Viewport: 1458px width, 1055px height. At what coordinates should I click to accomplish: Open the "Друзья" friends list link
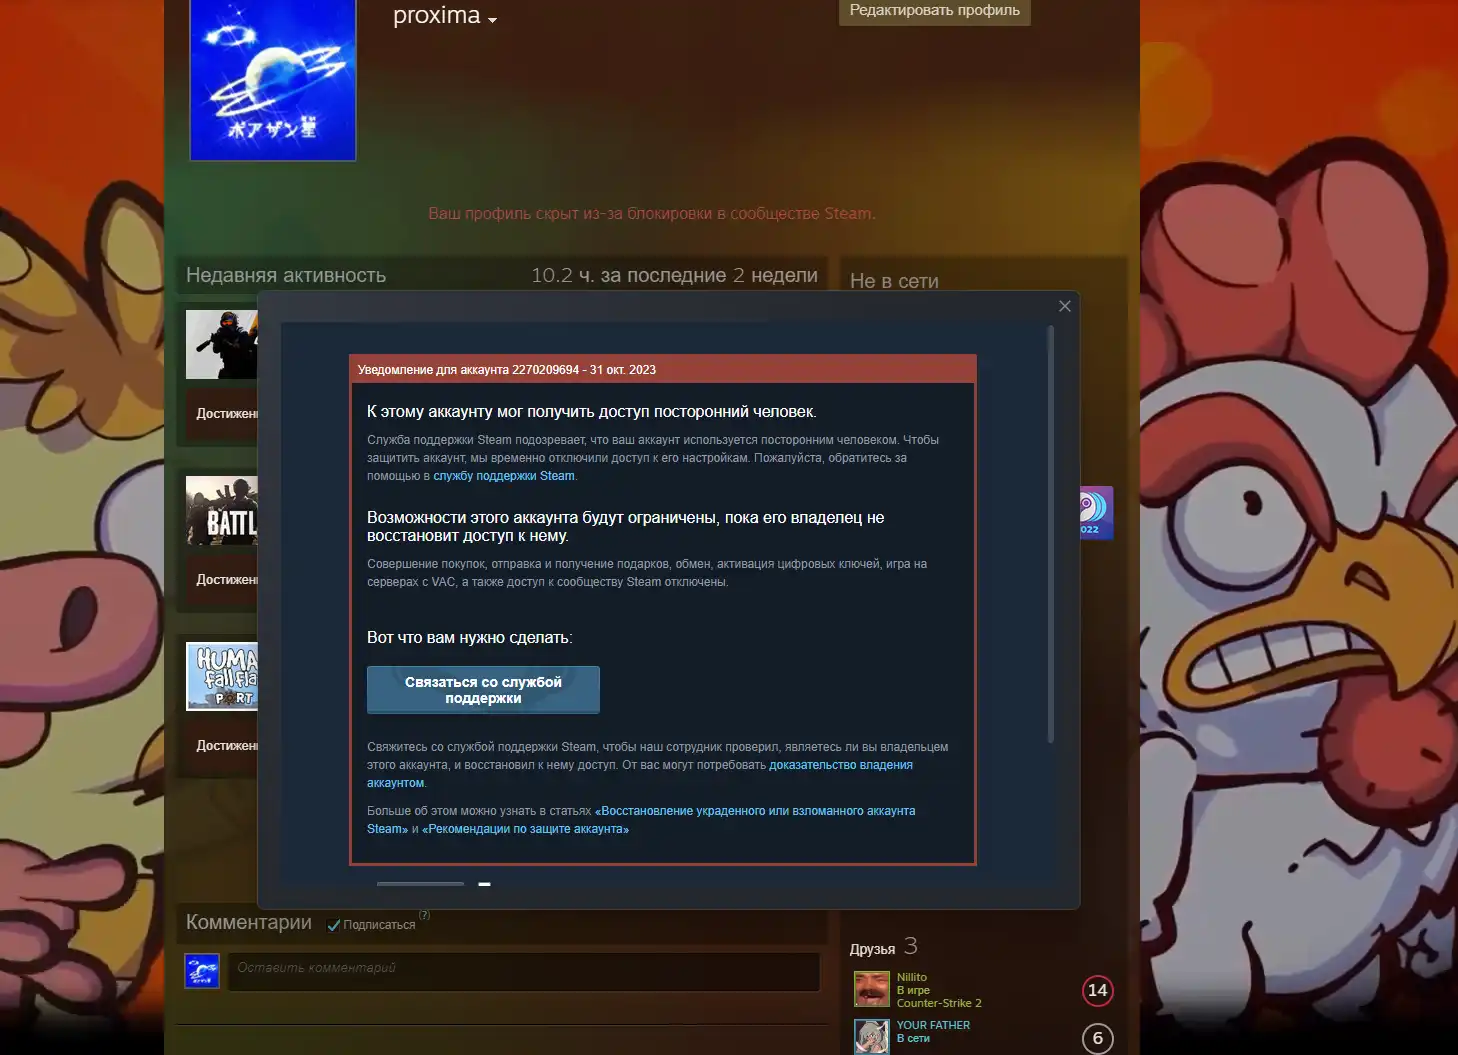pyautogui.click(x=872, y=949)
